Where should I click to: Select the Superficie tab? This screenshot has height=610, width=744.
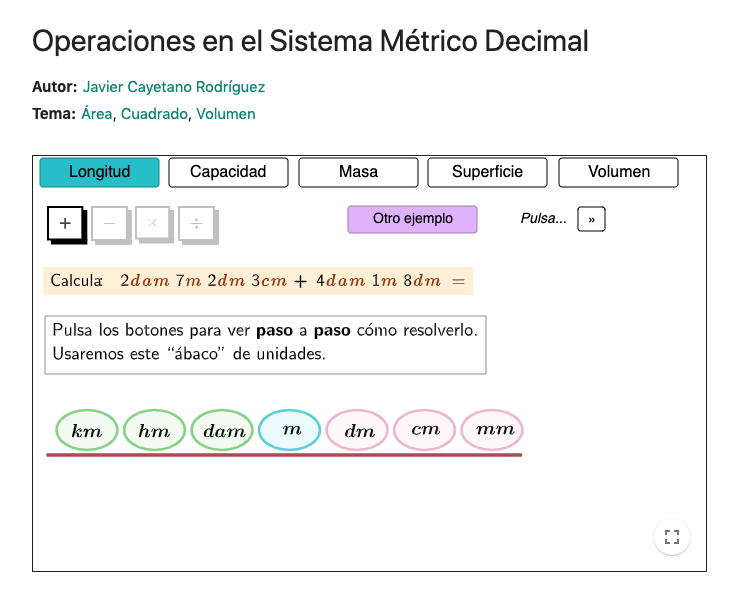coord(487,172)
